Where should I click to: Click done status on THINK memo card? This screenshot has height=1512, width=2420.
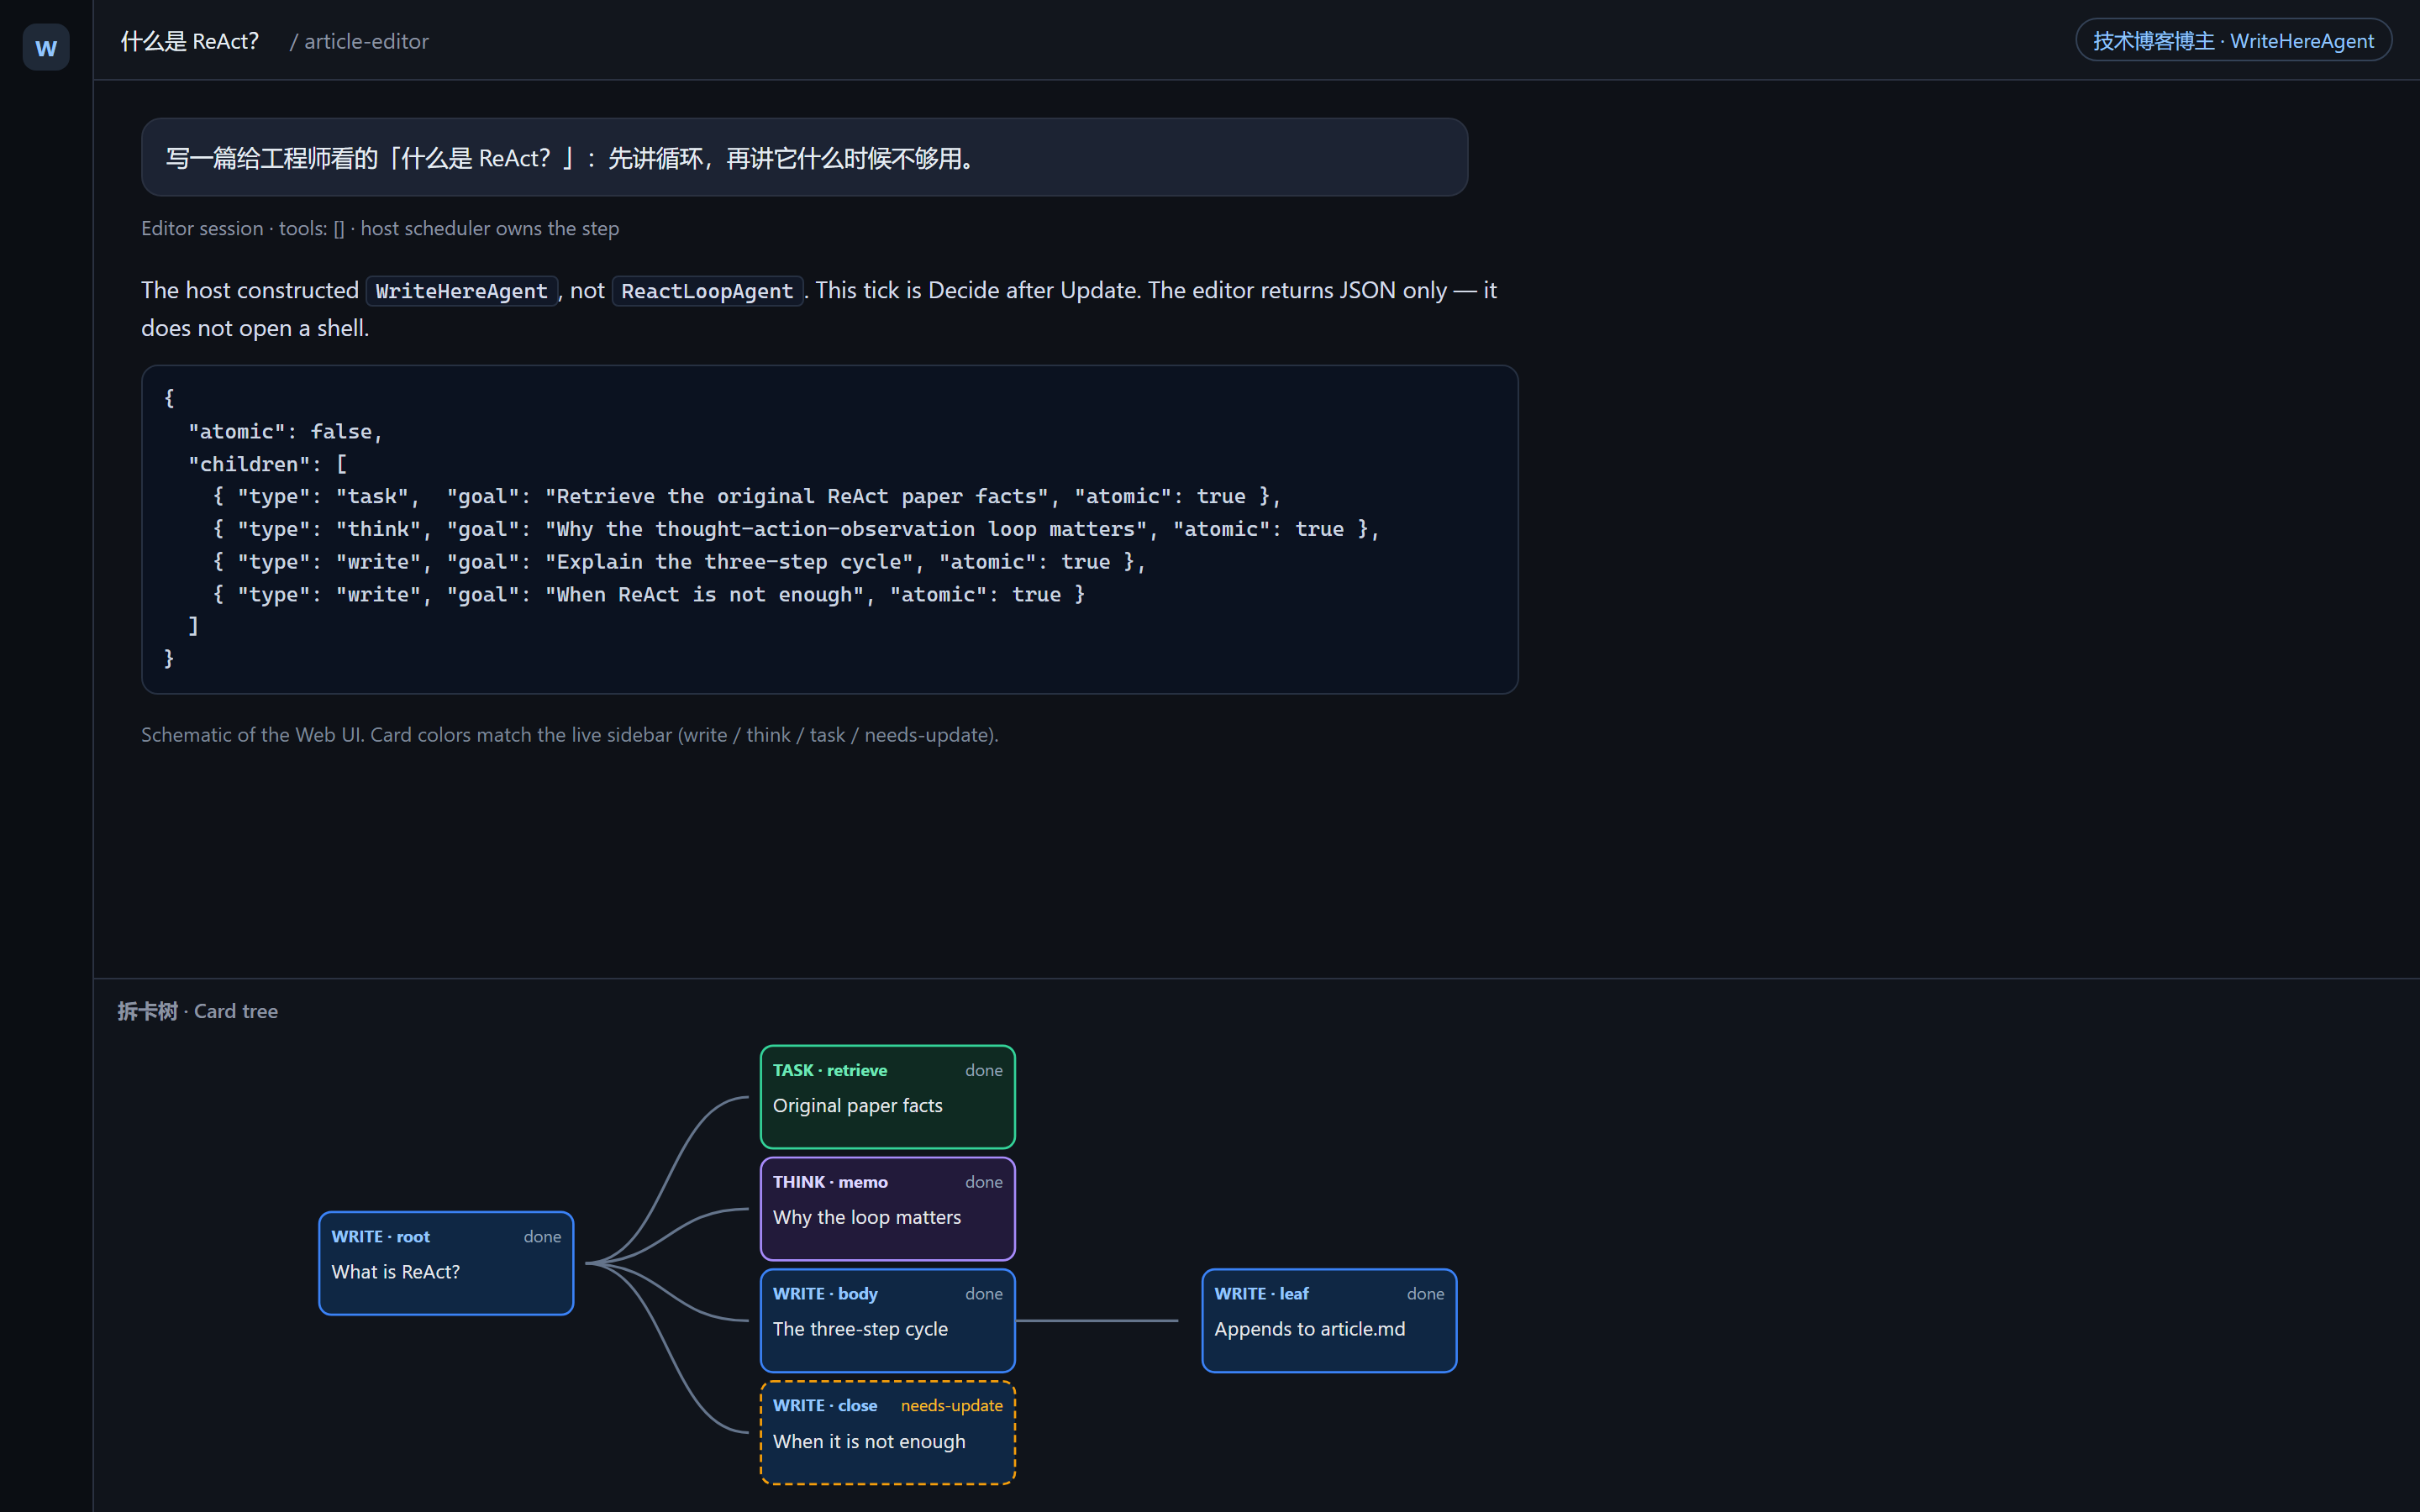point(983,1182)
